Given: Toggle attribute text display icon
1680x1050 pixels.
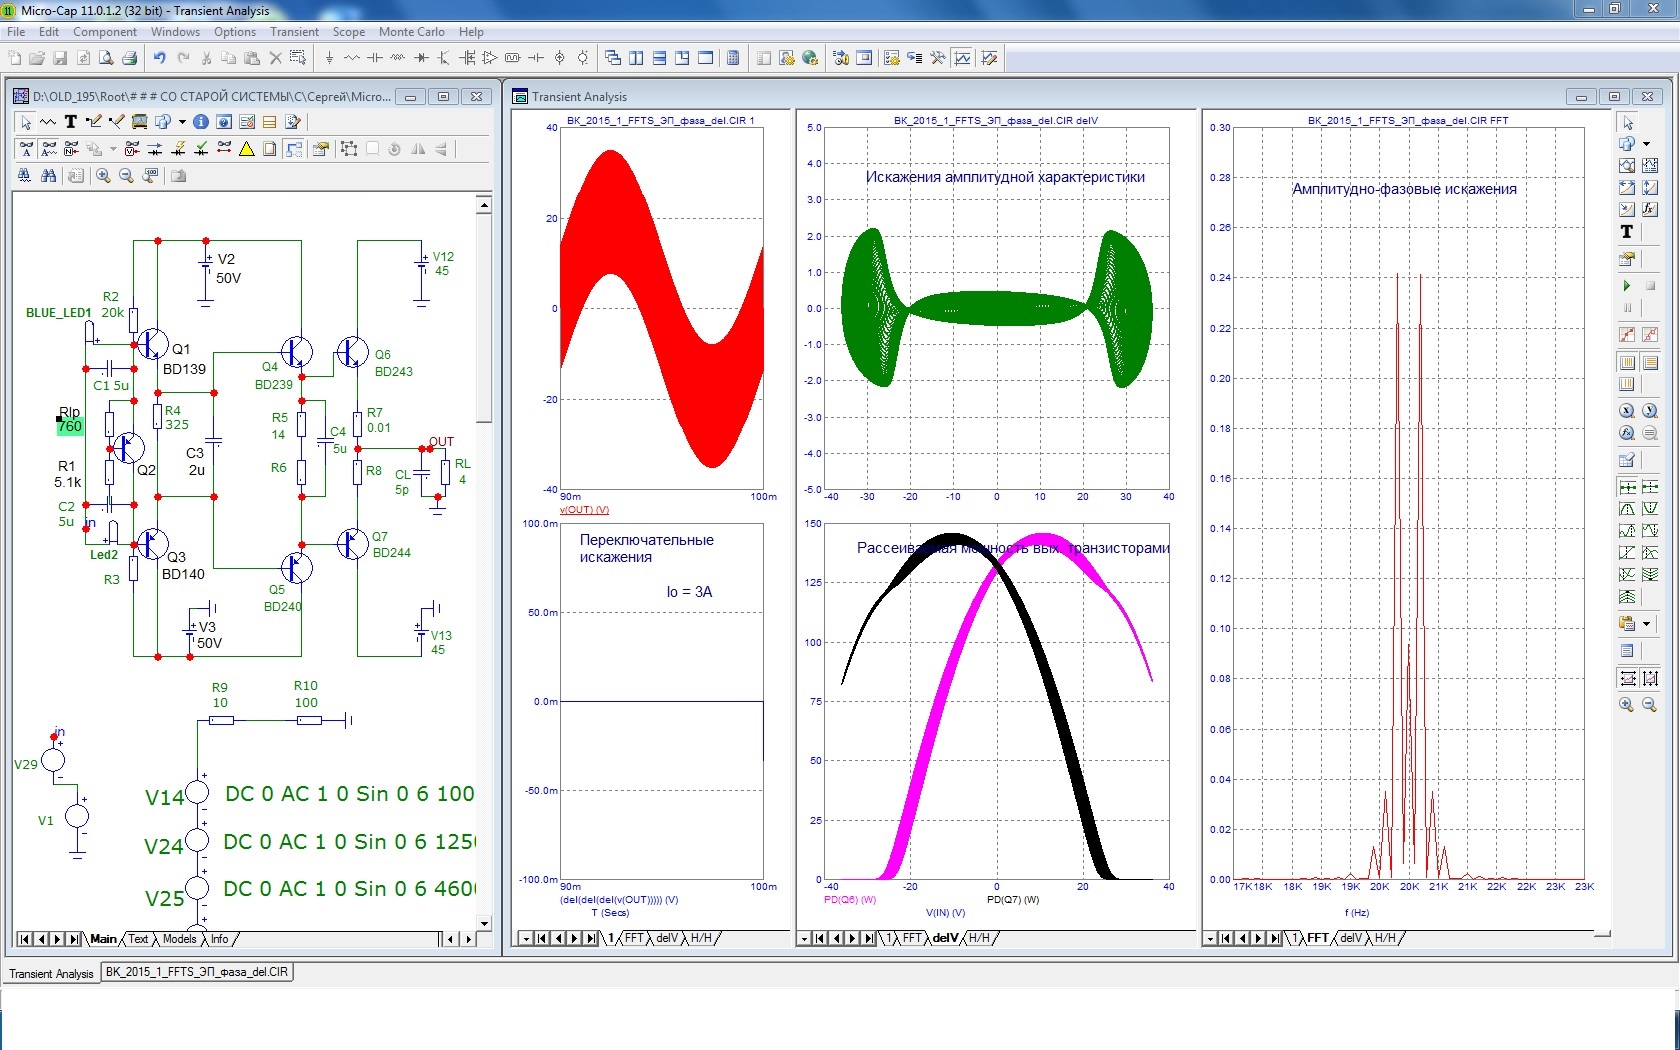Looking at the screenshot, I should pos(48,149).
